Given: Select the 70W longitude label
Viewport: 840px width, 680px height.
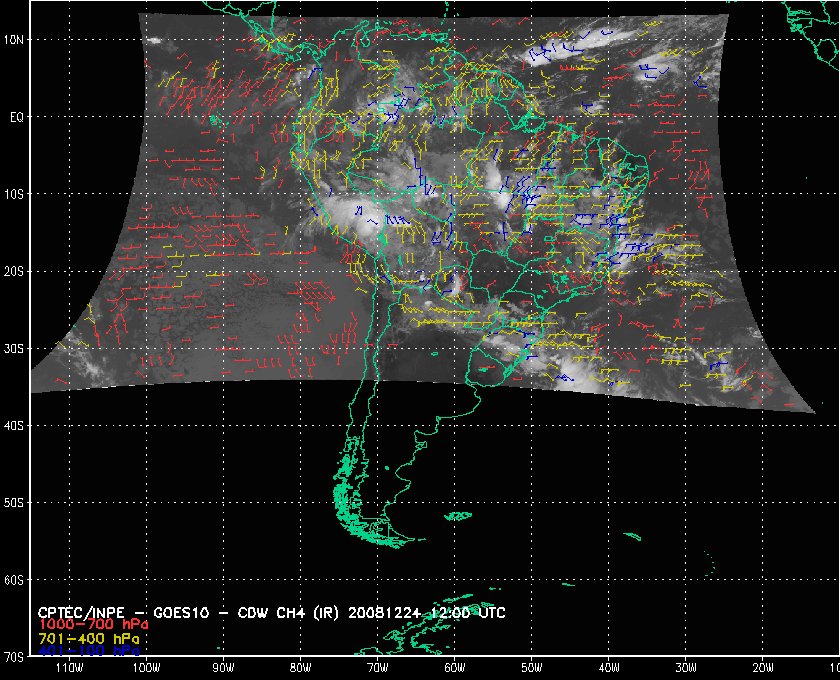Looking at the screenshot, I should click(x=377, y=666).
